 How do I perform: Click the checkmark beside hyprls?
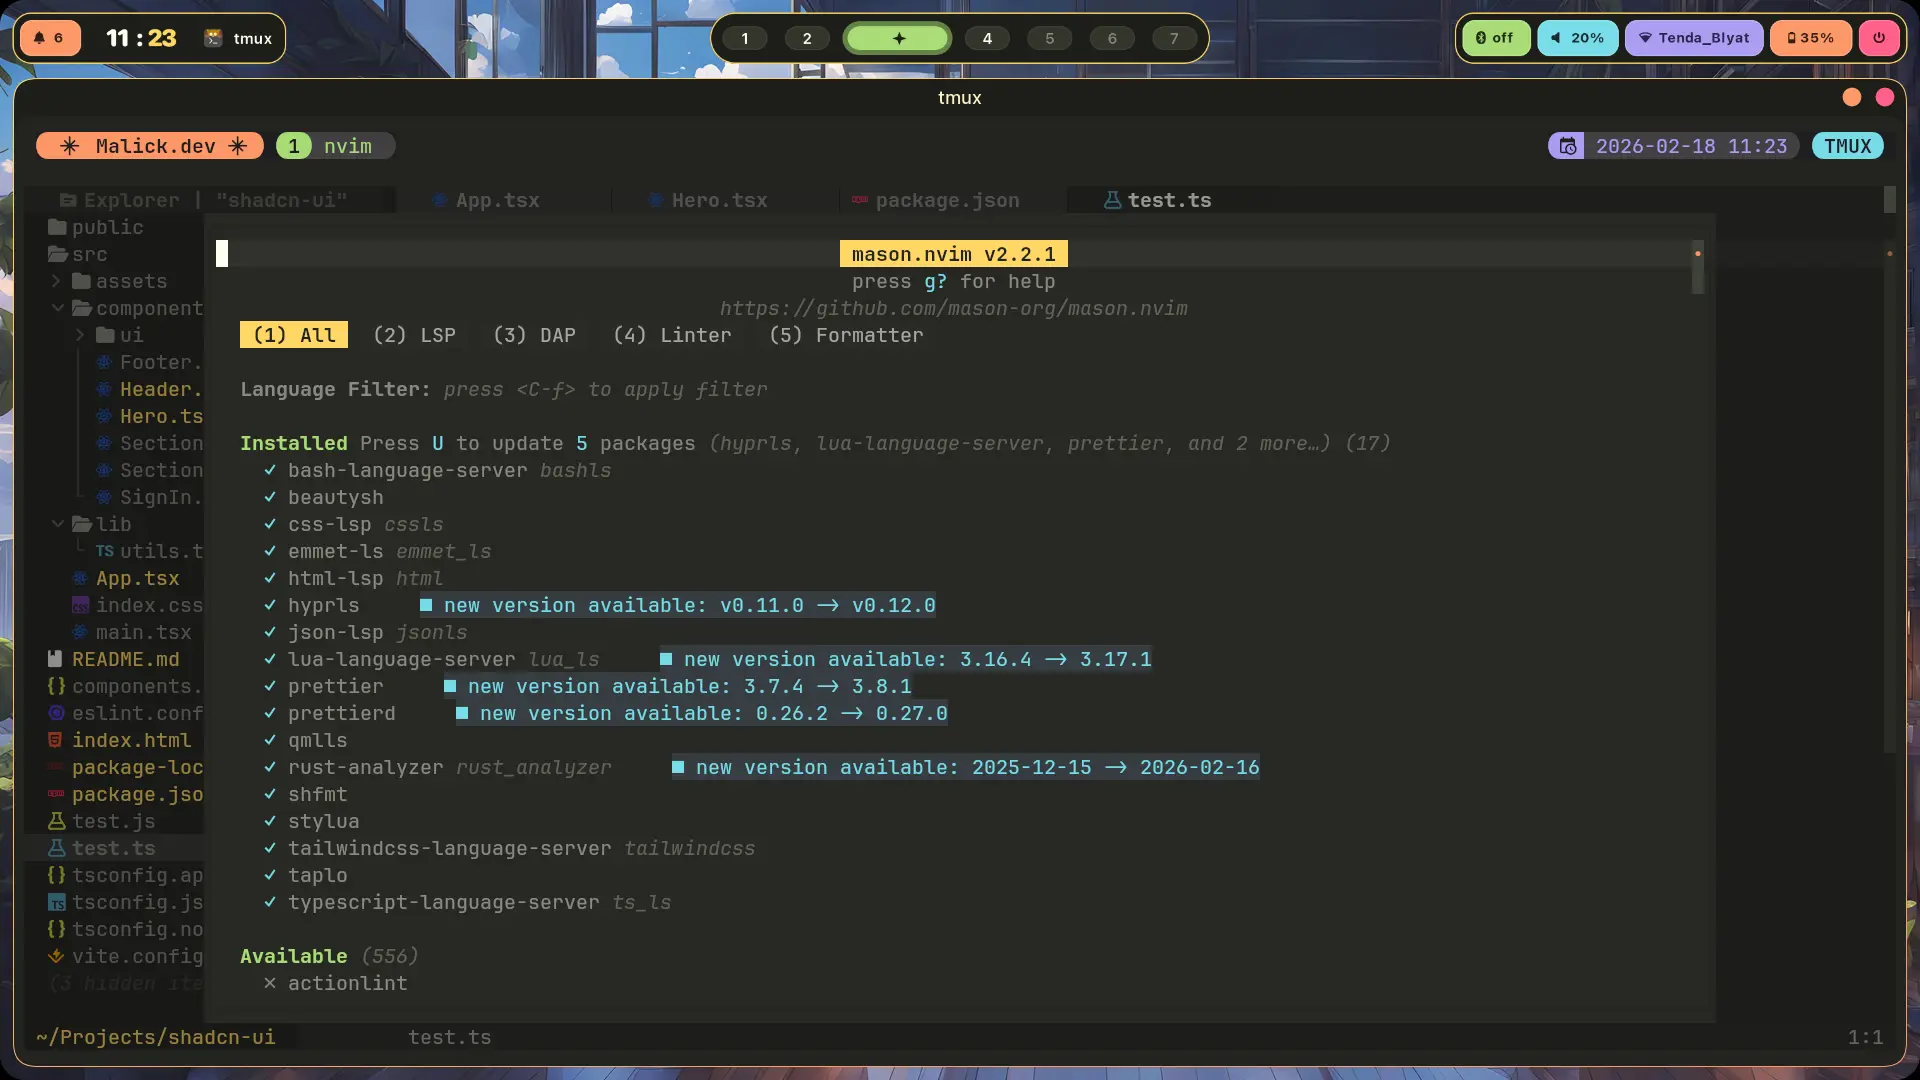point(270,605)
